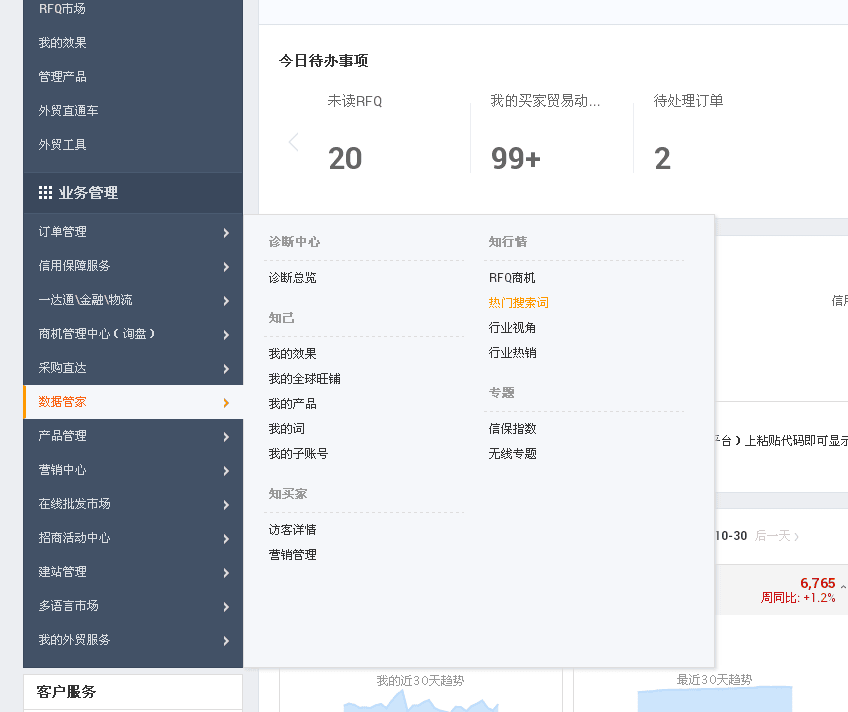Image resolution: width=848 pixels, height=712 pixels.
Task: Click the chevron next to 营销中心
Action: [x=227, y=471]
